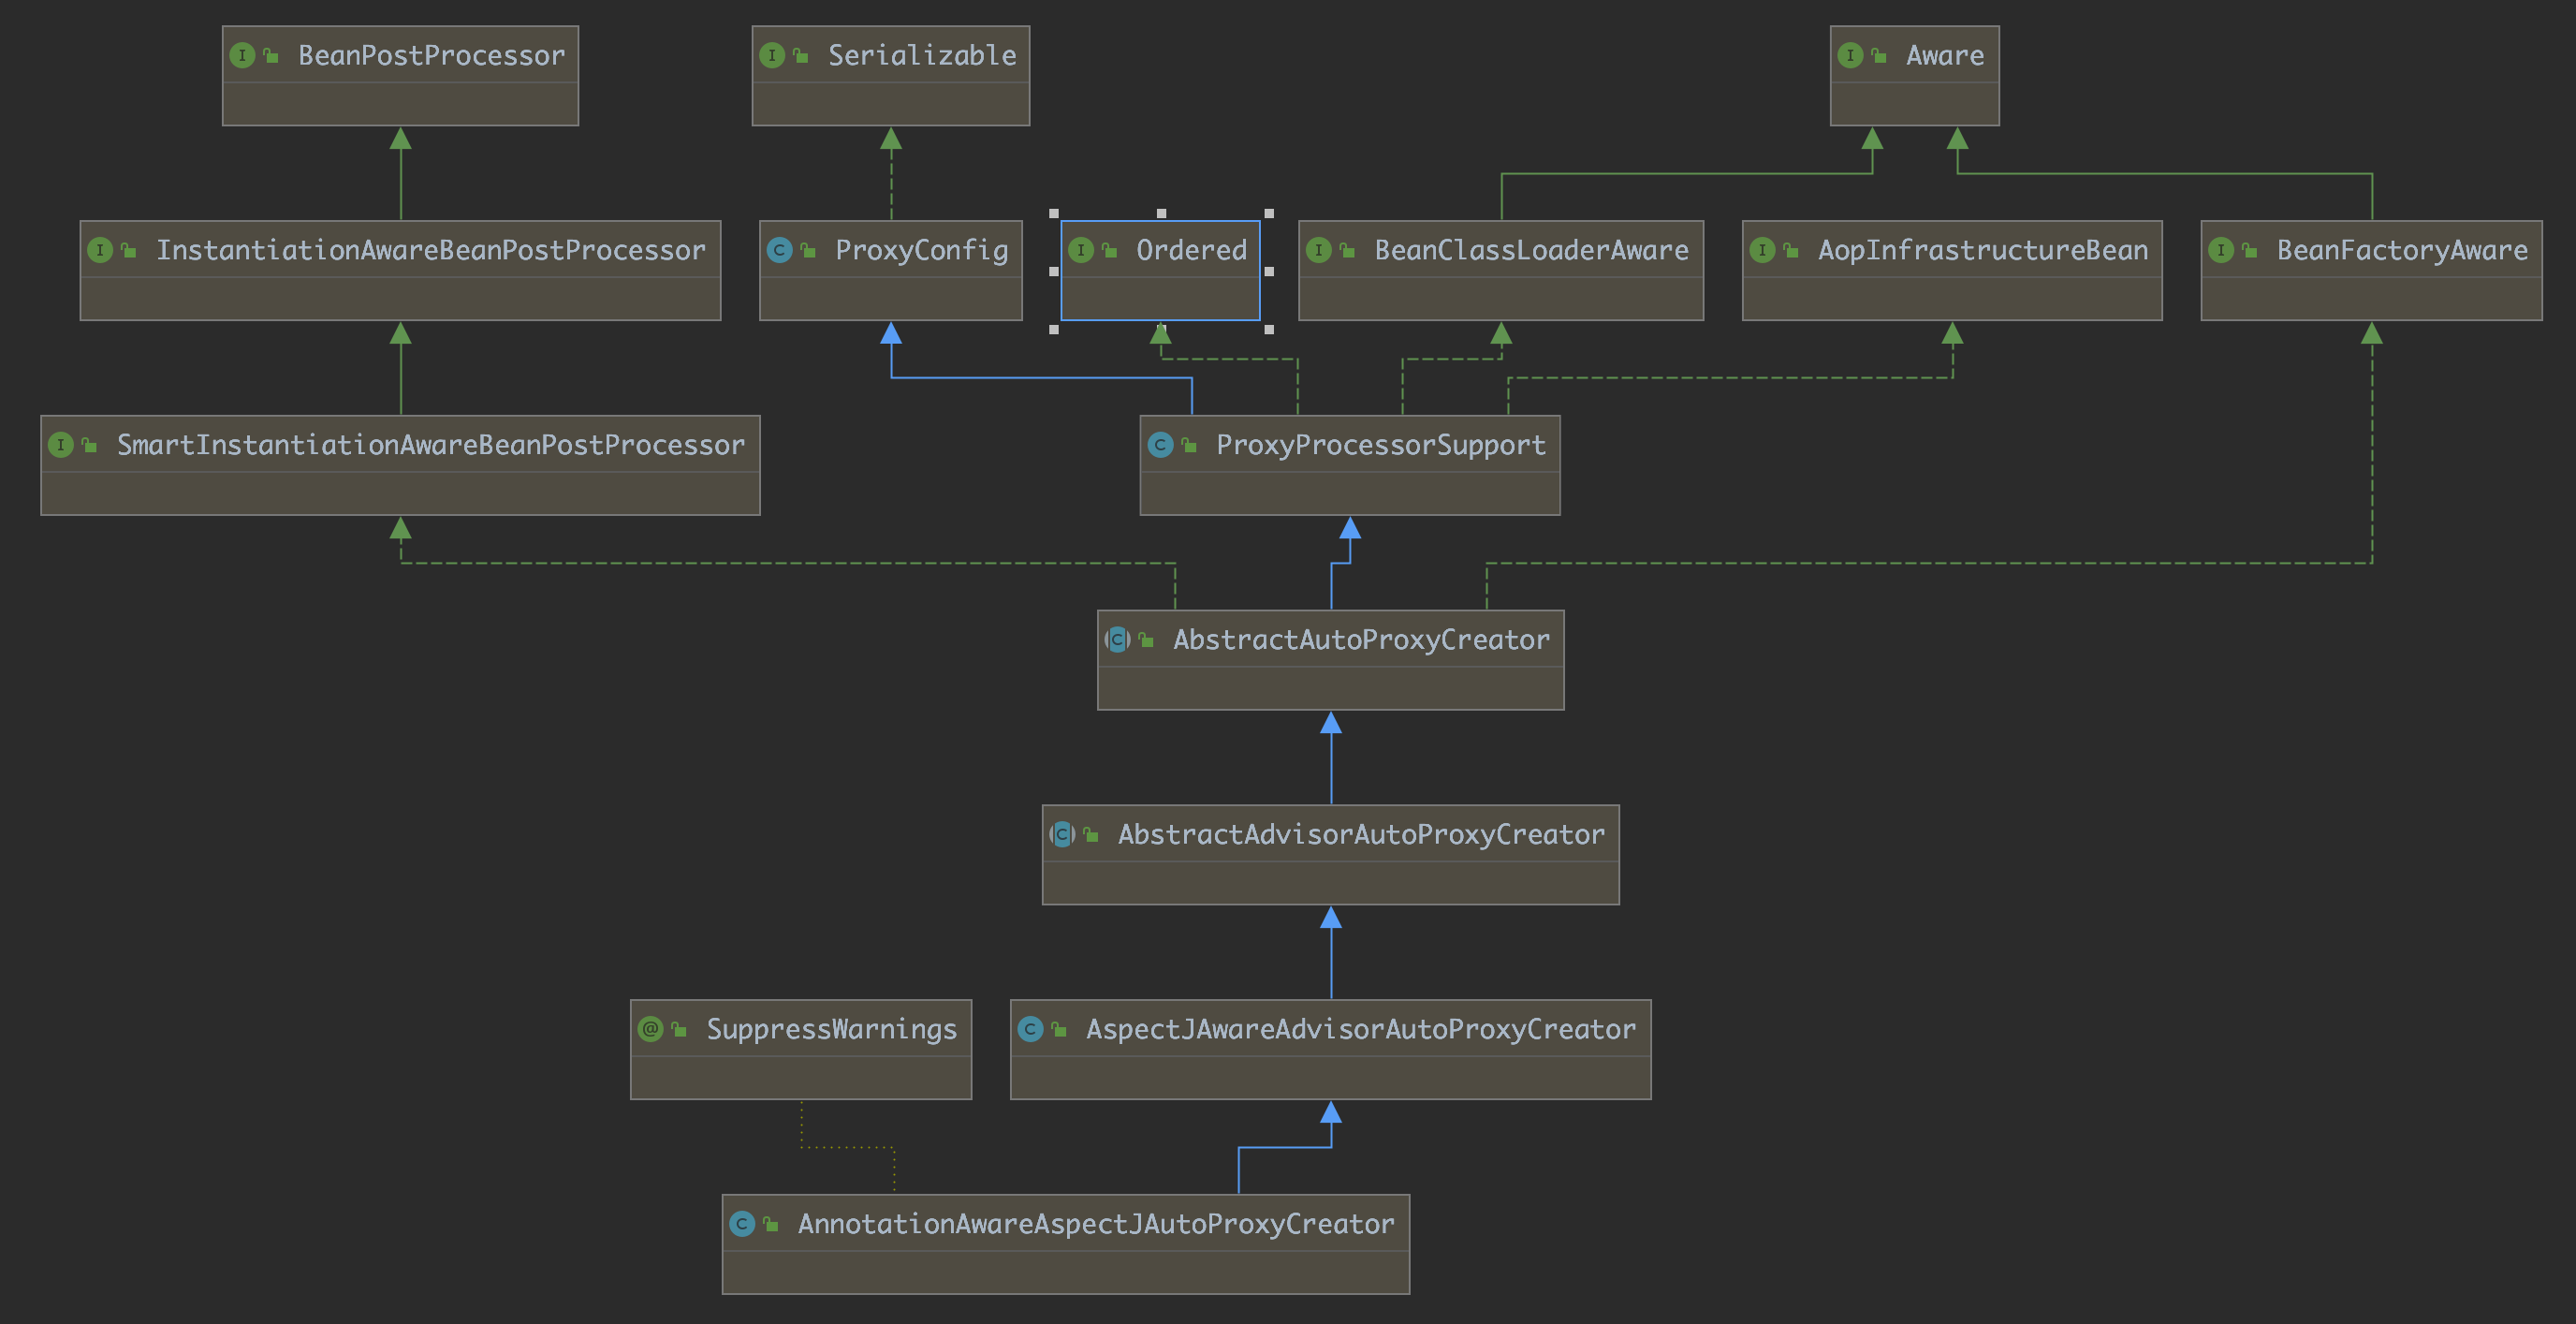Select the Aware label text
Viewport: 2576px width, 1324px height.
[x=1945, y=56]
